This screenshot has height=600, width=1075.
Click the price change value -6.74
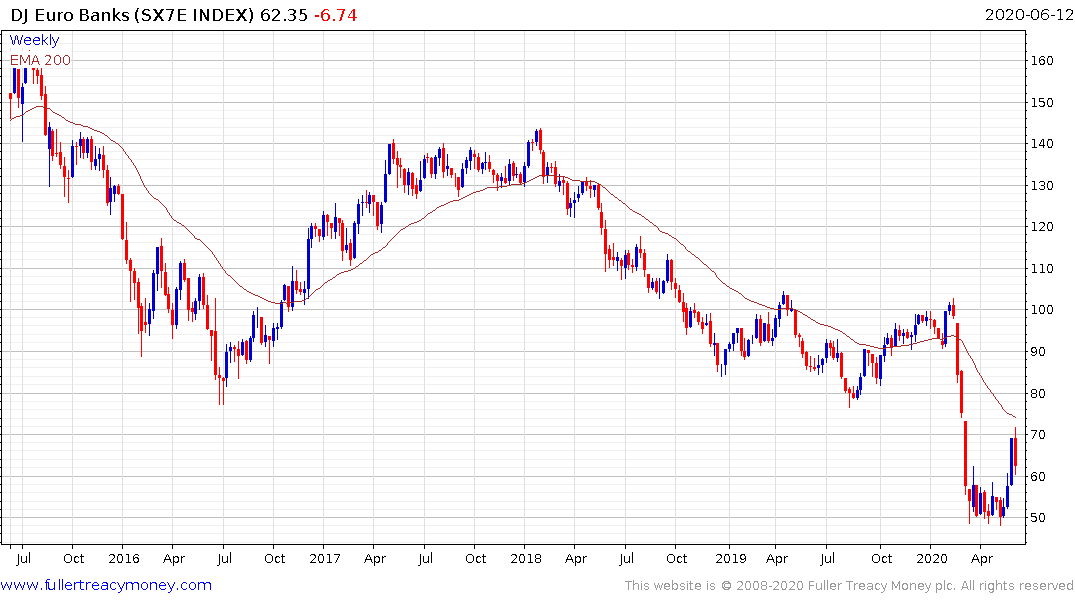pyautogui.click(x=335, y=14)
